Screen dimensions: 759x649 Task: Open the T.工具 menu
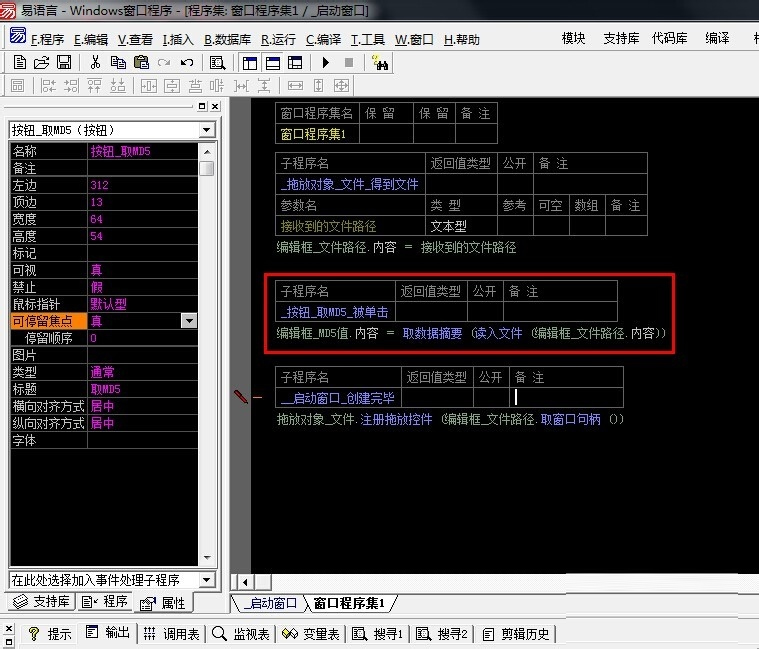coord(367,40)
